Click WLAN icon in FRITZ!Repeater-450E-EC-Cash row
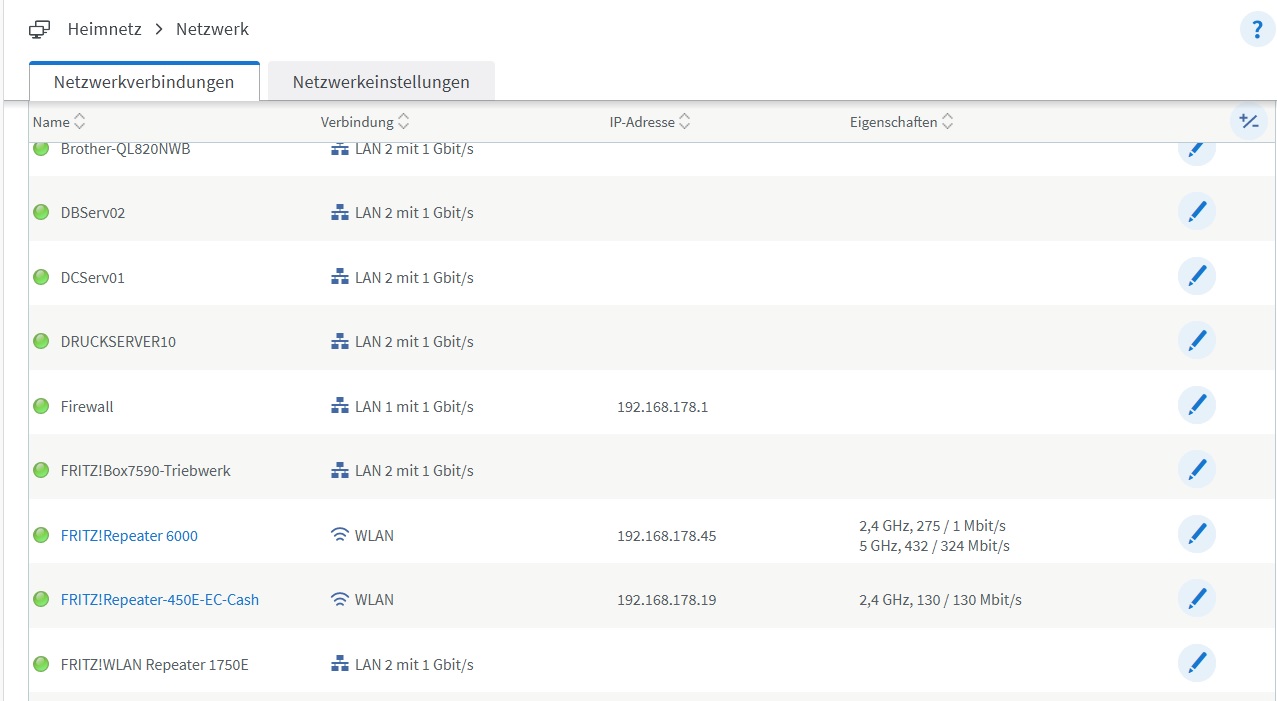This screenshot has height=701, width=1277. 340,599
